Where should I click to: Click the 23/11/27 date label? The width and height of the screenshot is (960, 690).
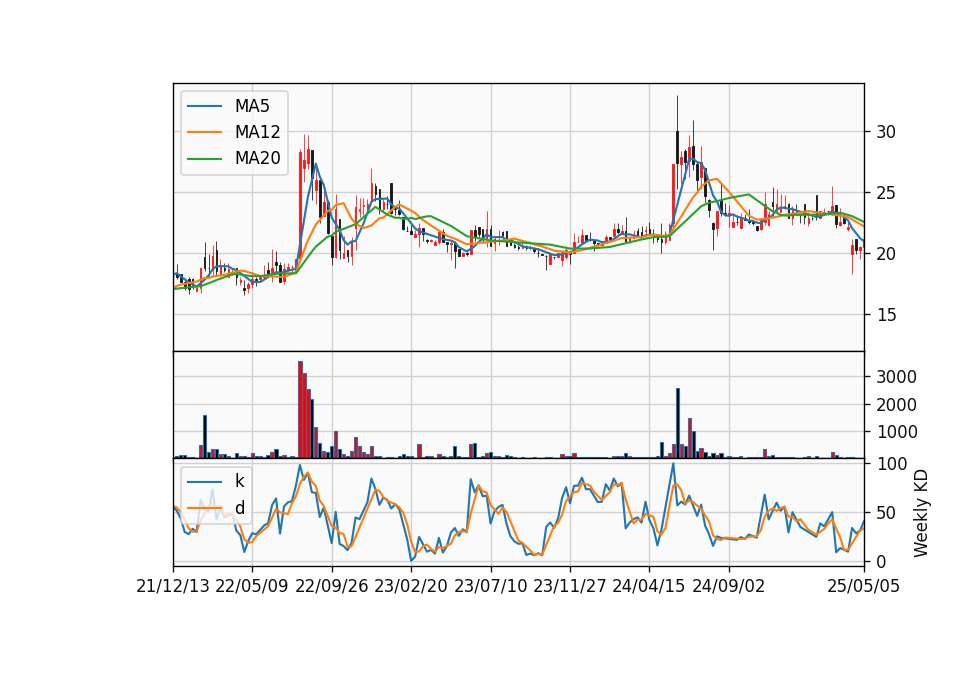tap(570, 586)
